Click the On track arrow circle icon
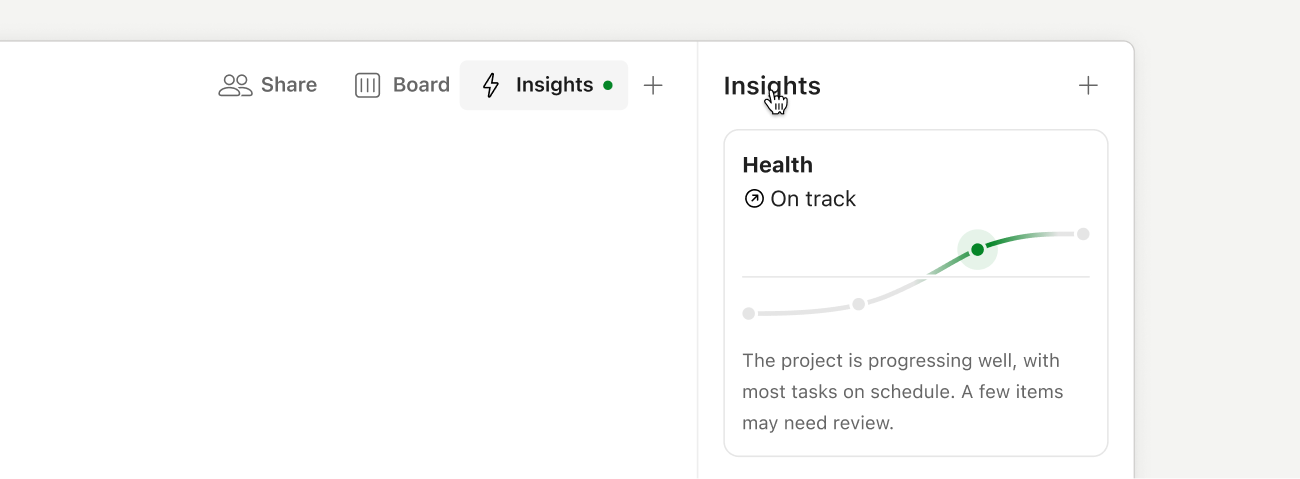The width and height of the screenshot is (1300, 479). [x=754, y=199]
